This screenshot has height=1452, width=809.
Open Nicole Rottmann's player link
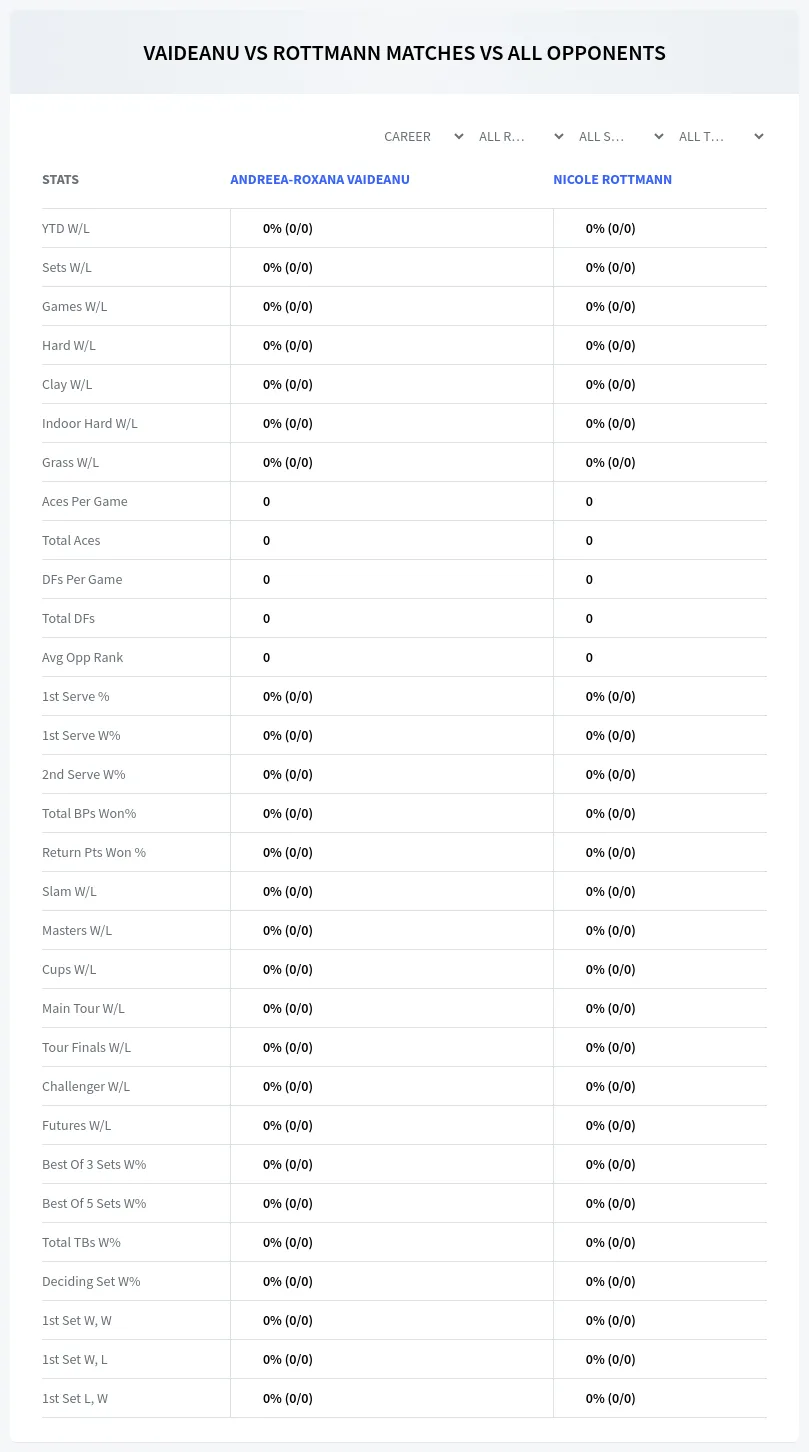612,180
